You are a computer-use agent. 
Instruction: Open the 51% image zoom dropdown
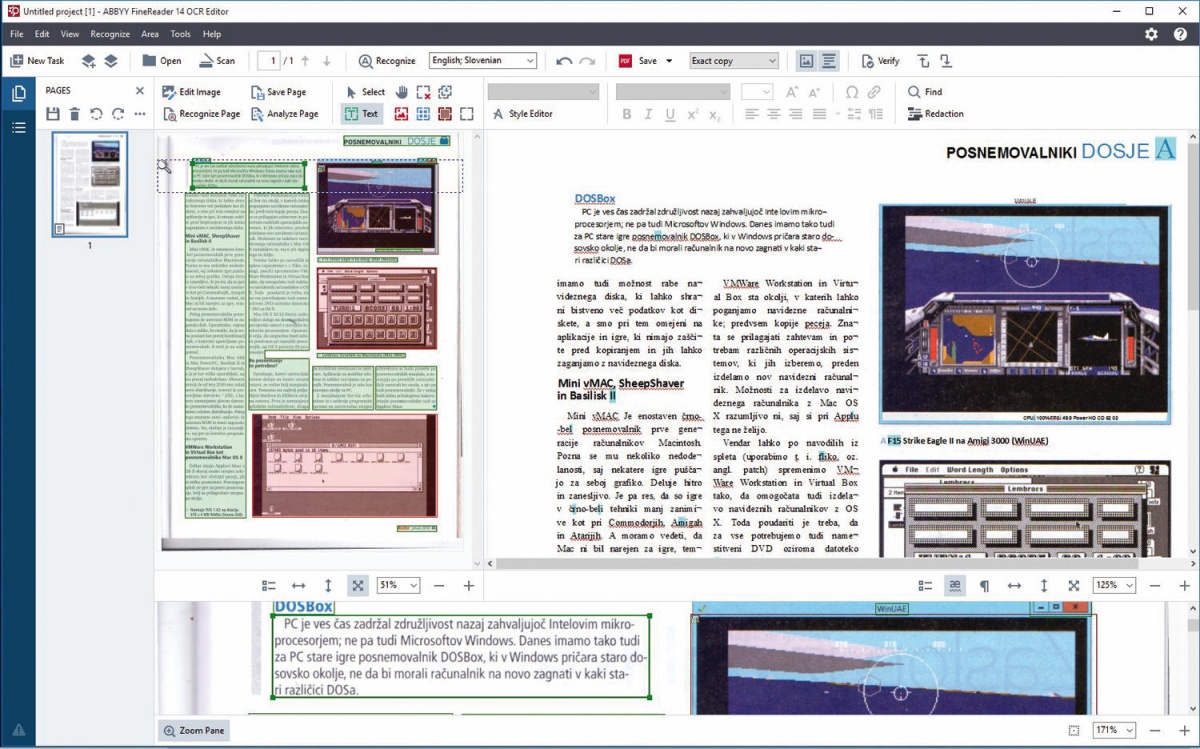[x=400, y=585]
